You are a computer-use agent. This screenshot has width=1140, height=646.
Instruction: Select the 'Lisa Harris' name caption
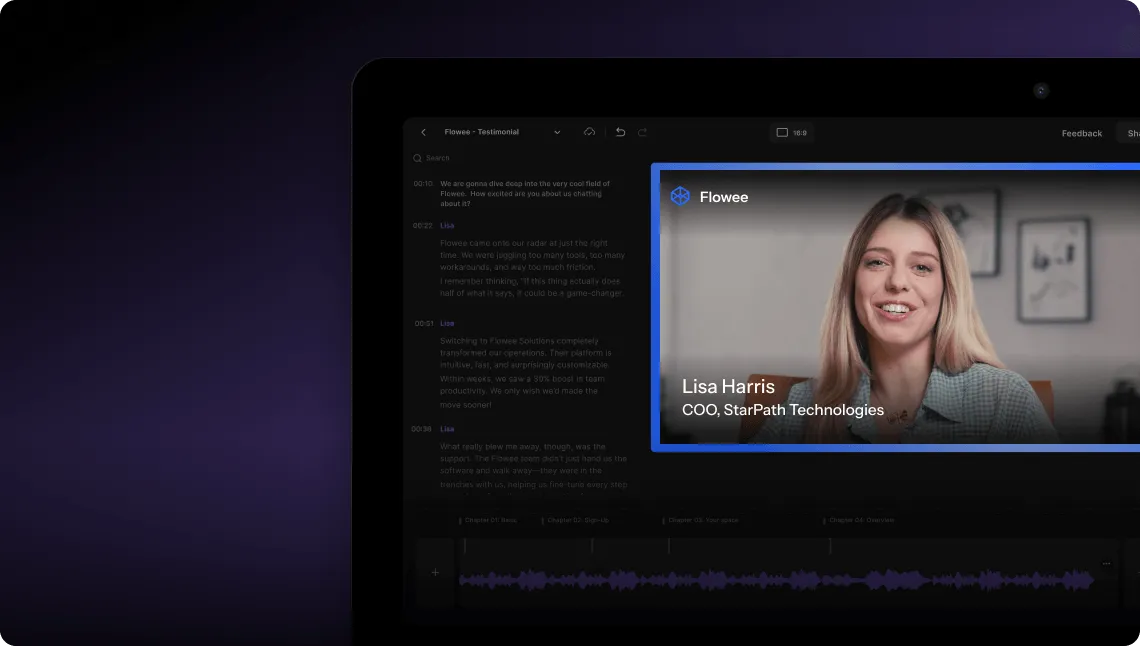(728, 387)
